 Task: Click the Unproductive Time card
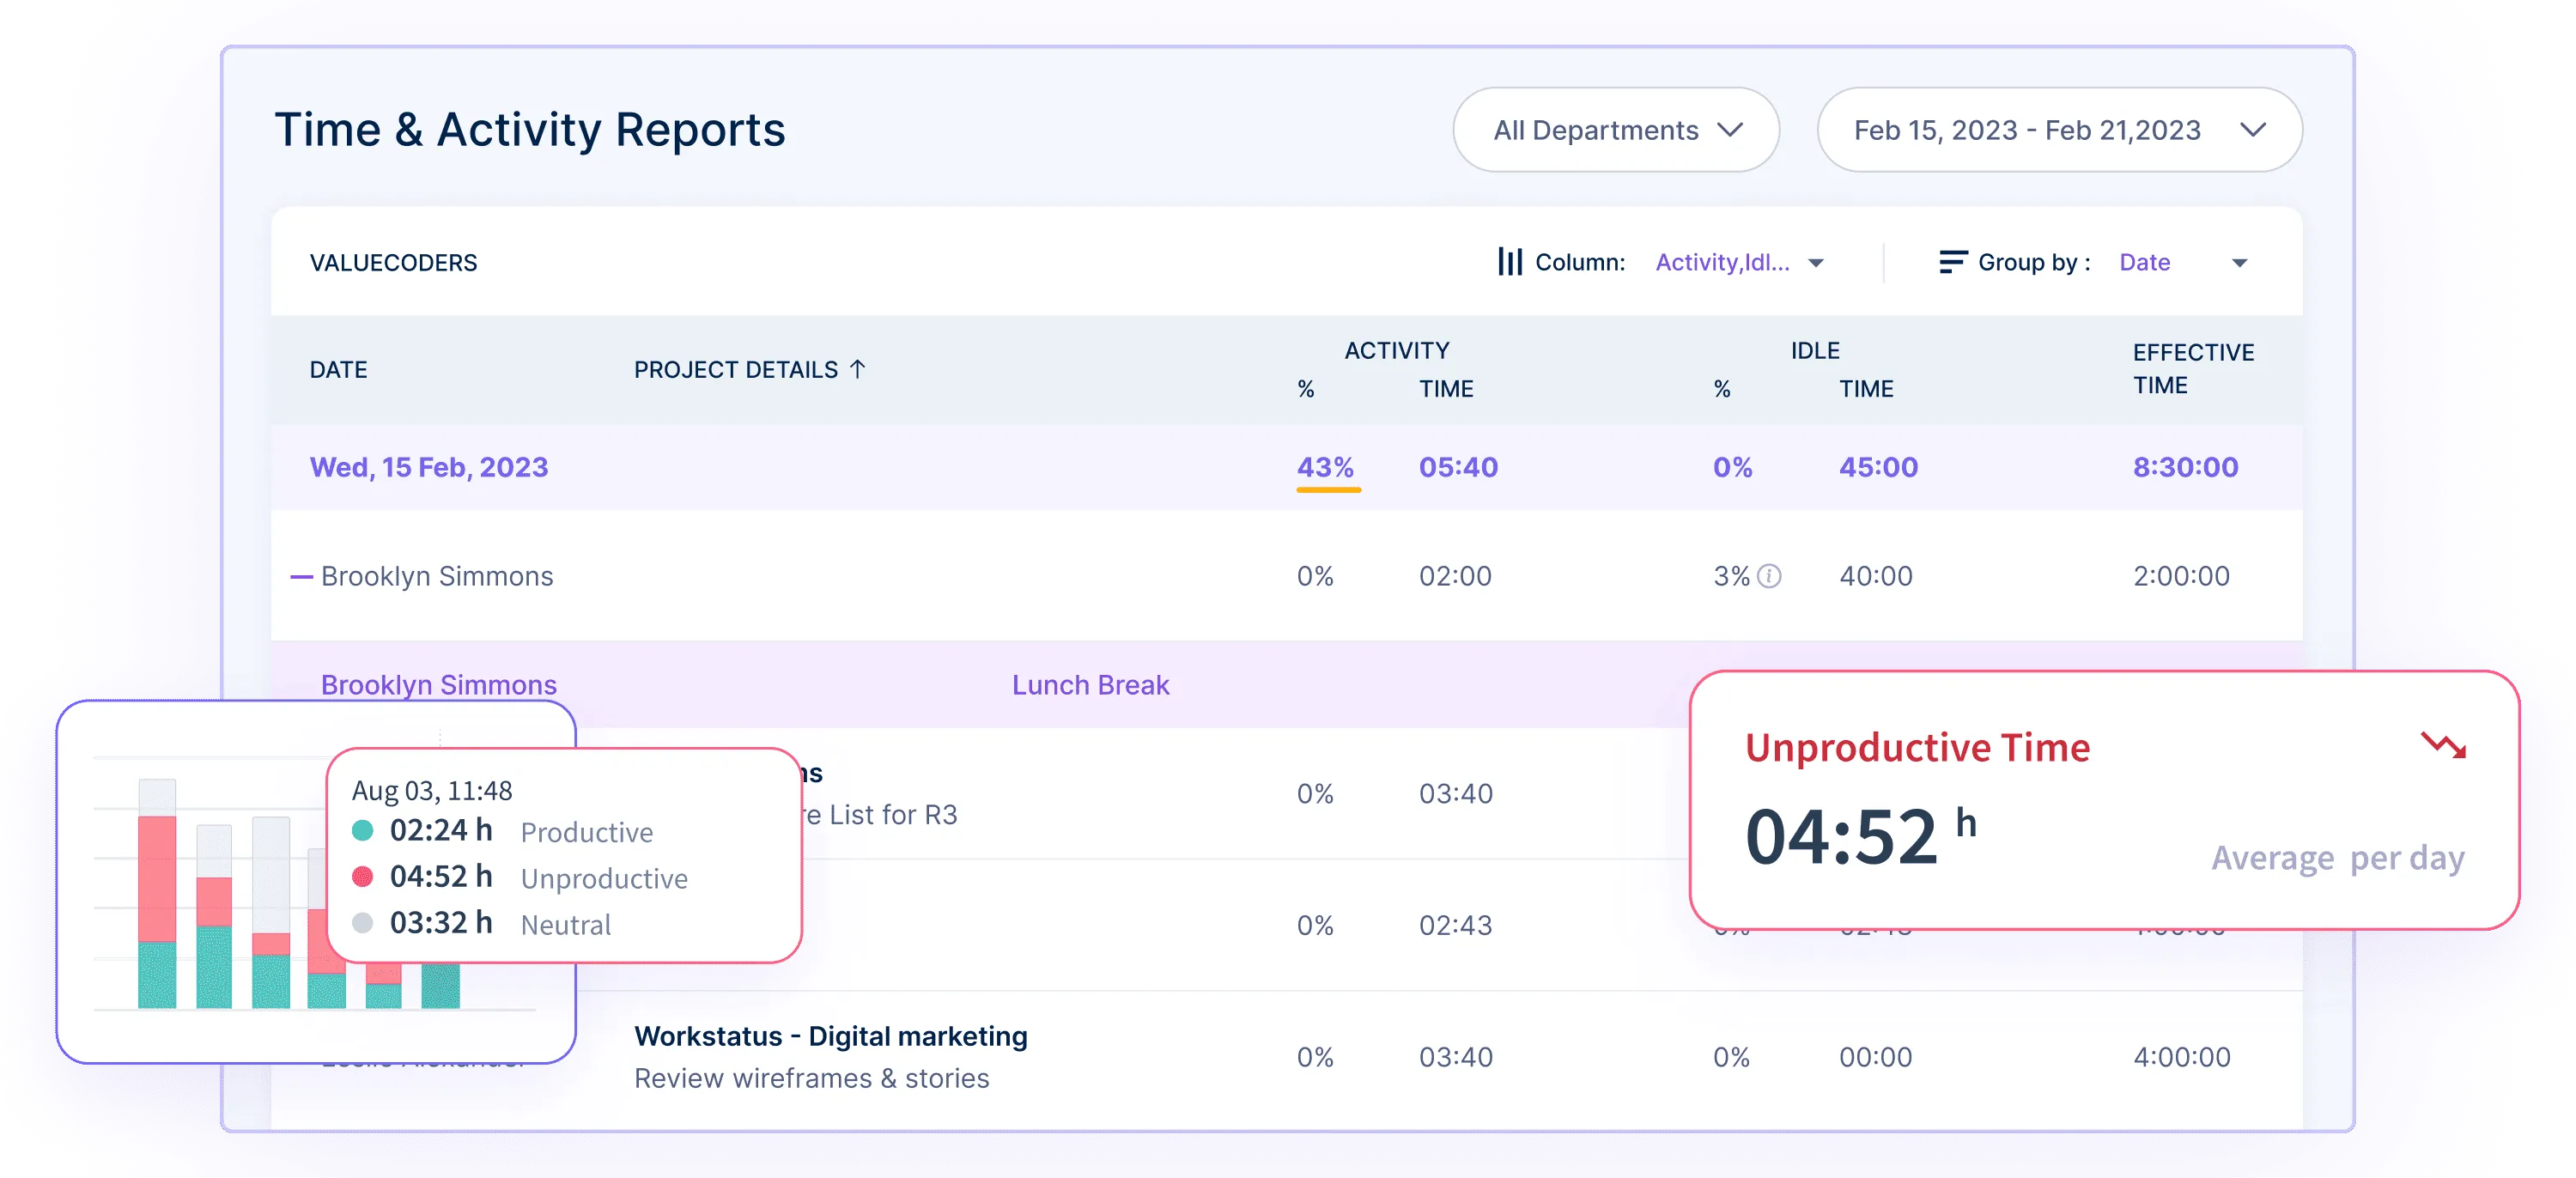(x=2103, y=800)
